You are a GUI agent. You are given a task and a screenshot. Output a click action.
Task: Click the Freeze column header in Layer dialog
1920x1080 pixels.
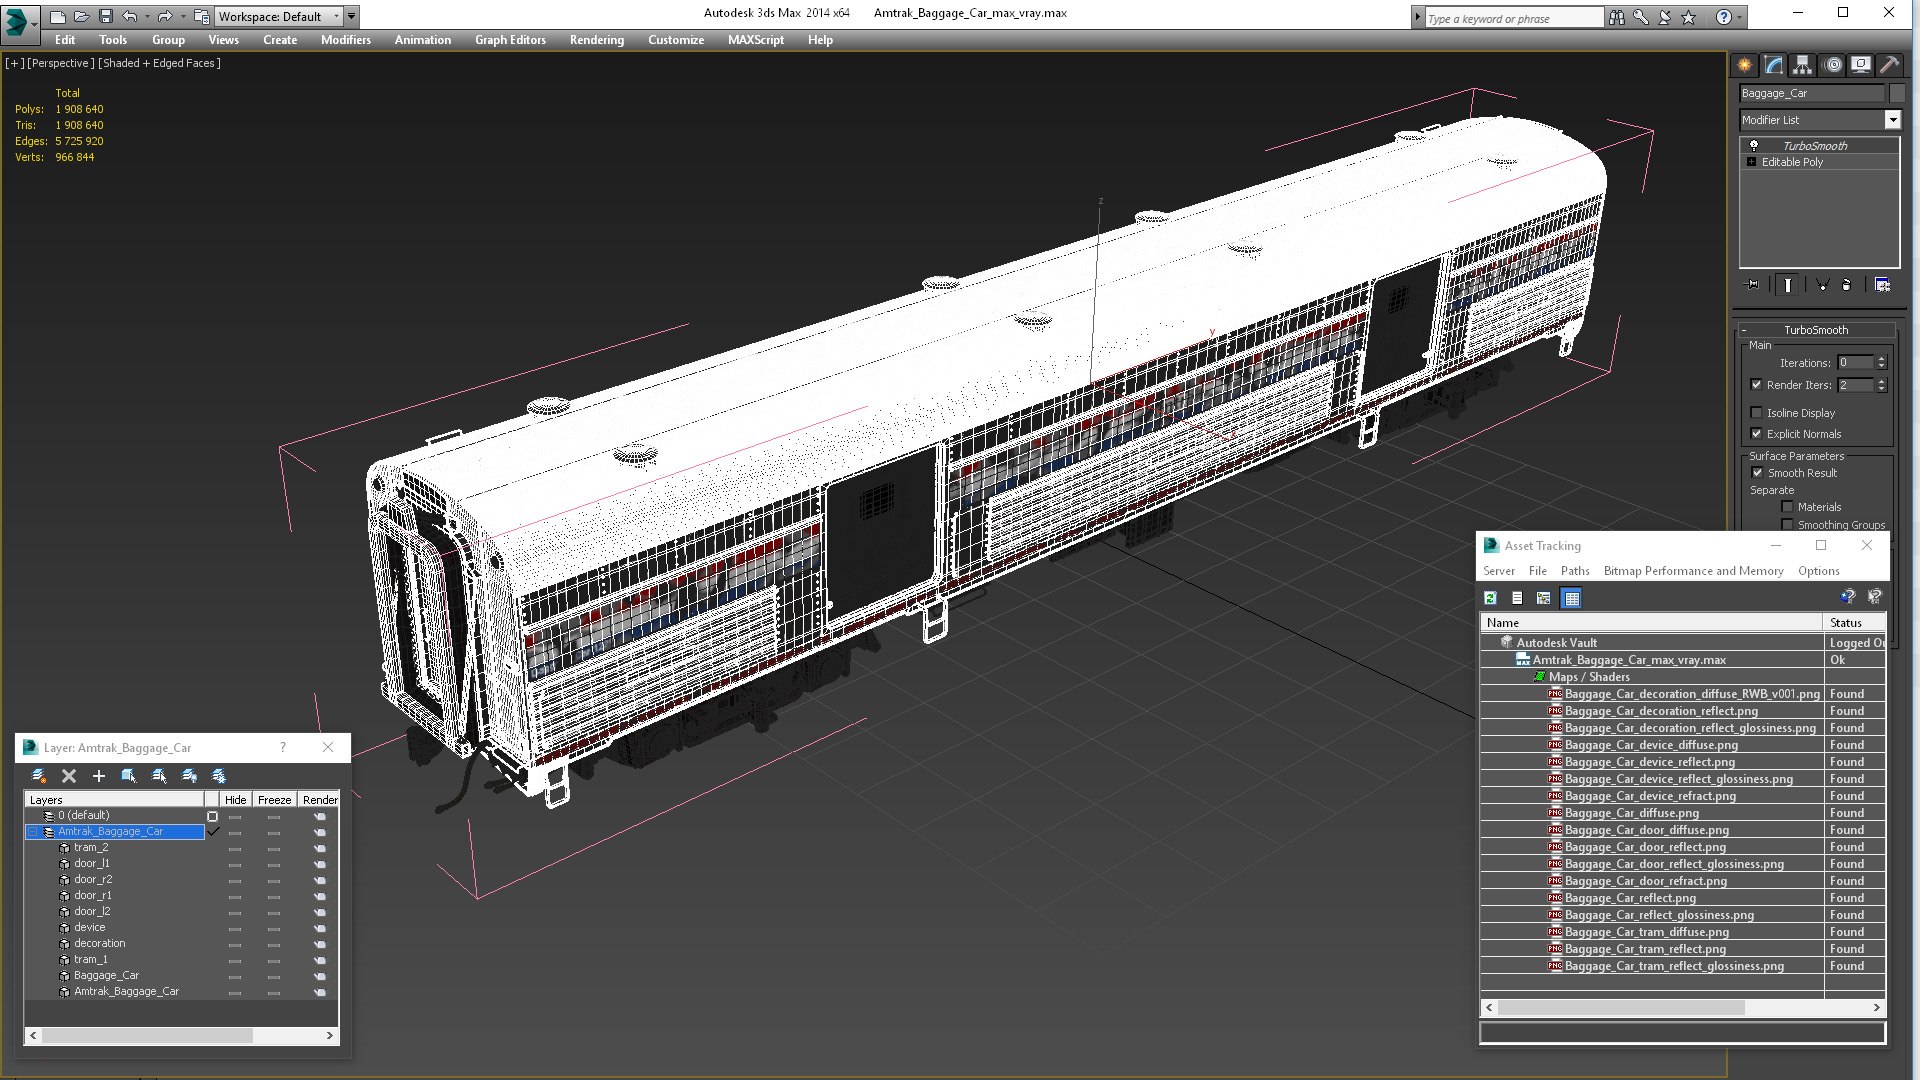coord(274,800)
